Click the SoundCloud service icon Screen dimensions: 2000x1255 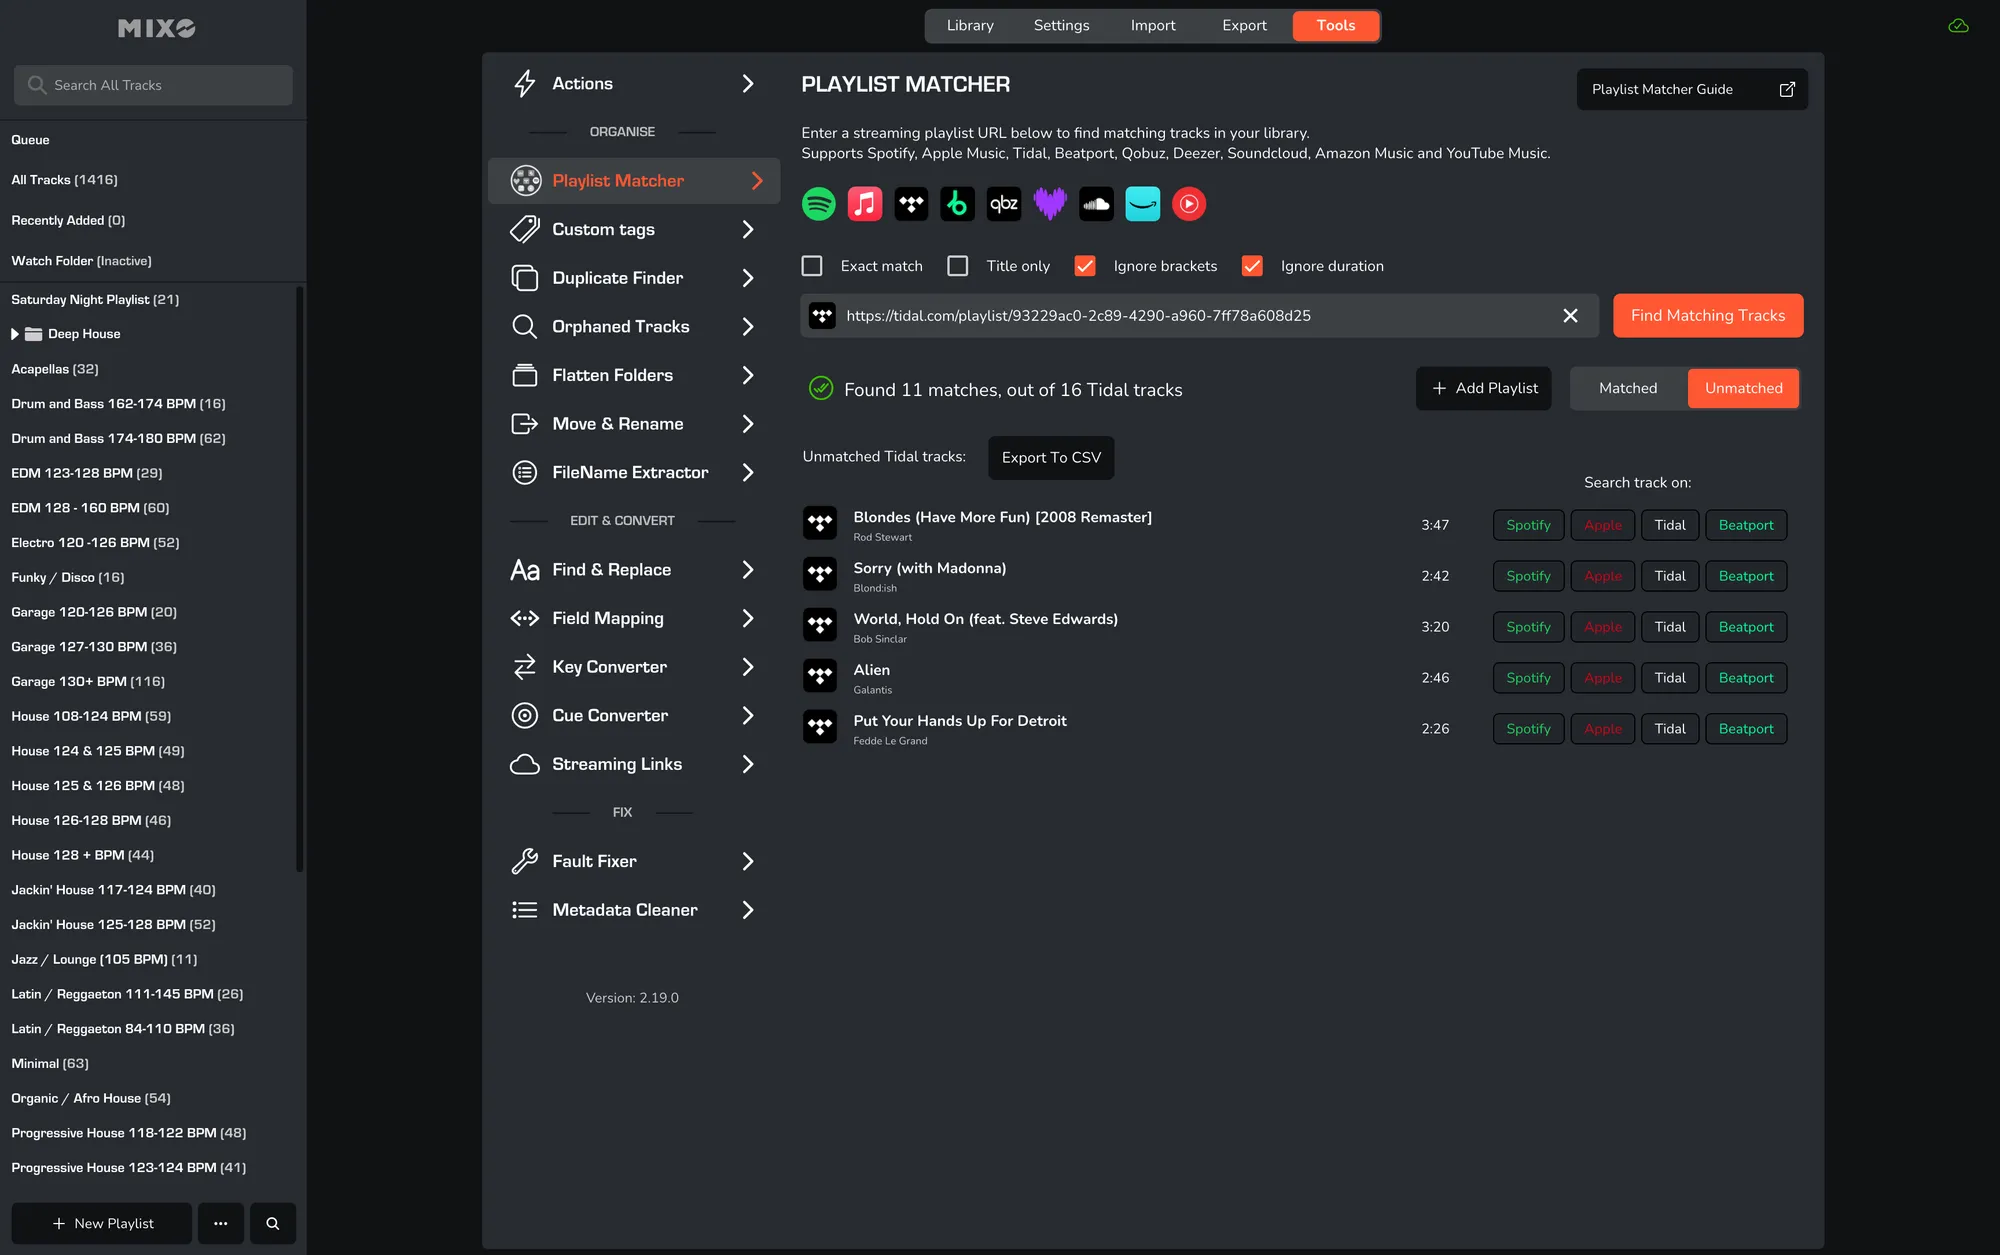[1096, 204]
